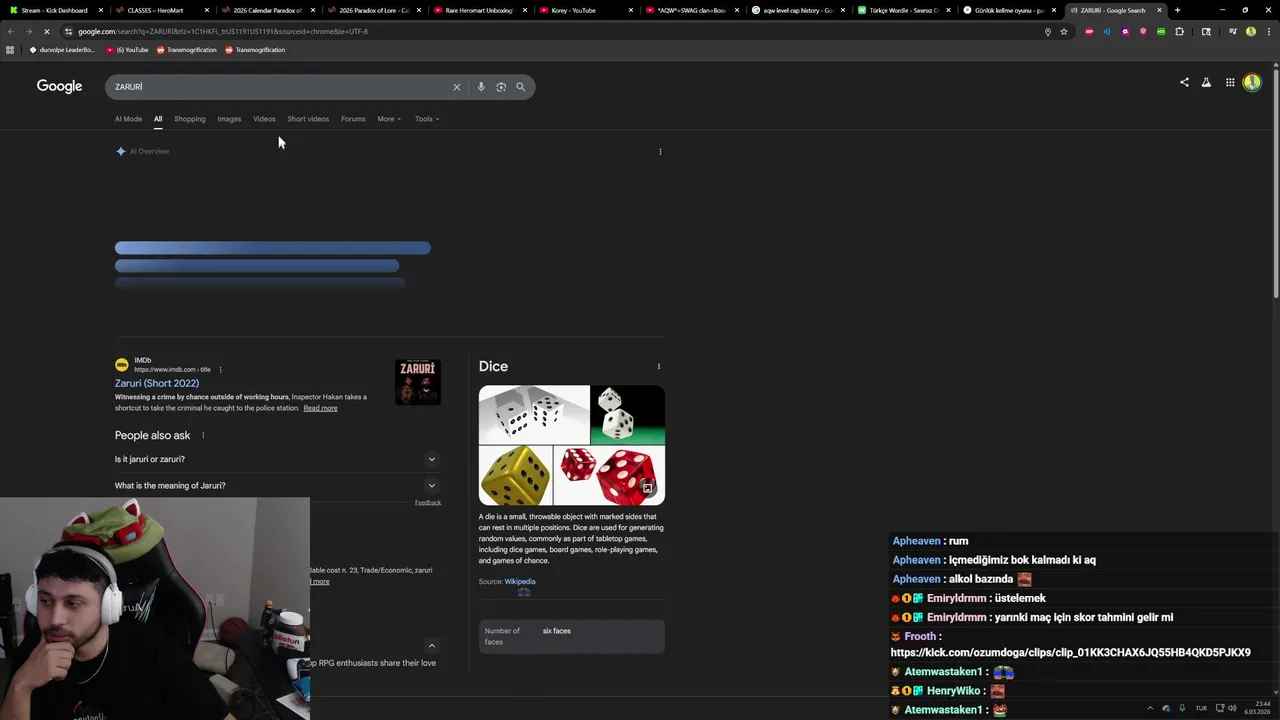Clear the ZARURİ search query

[x=457, y=87]
